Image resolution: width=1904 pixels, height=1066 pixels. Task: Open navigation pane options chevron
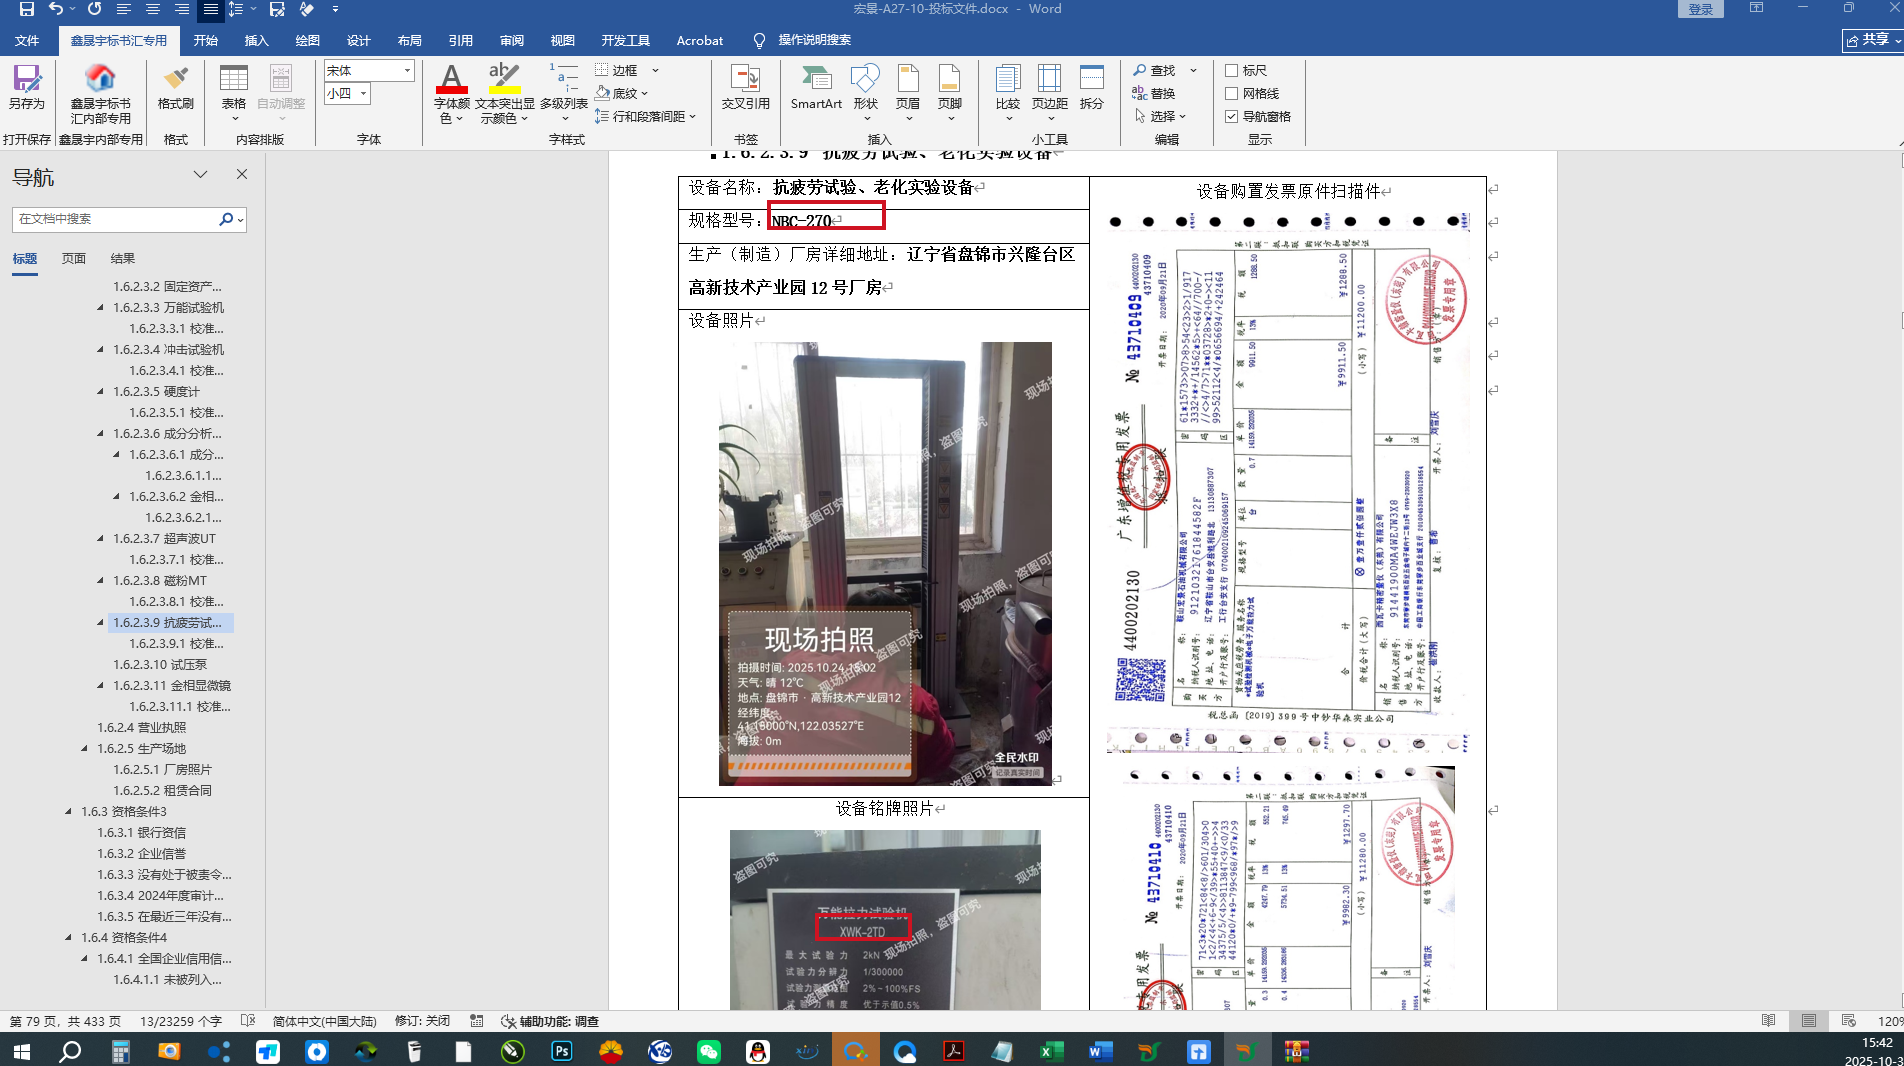point(200,174)
